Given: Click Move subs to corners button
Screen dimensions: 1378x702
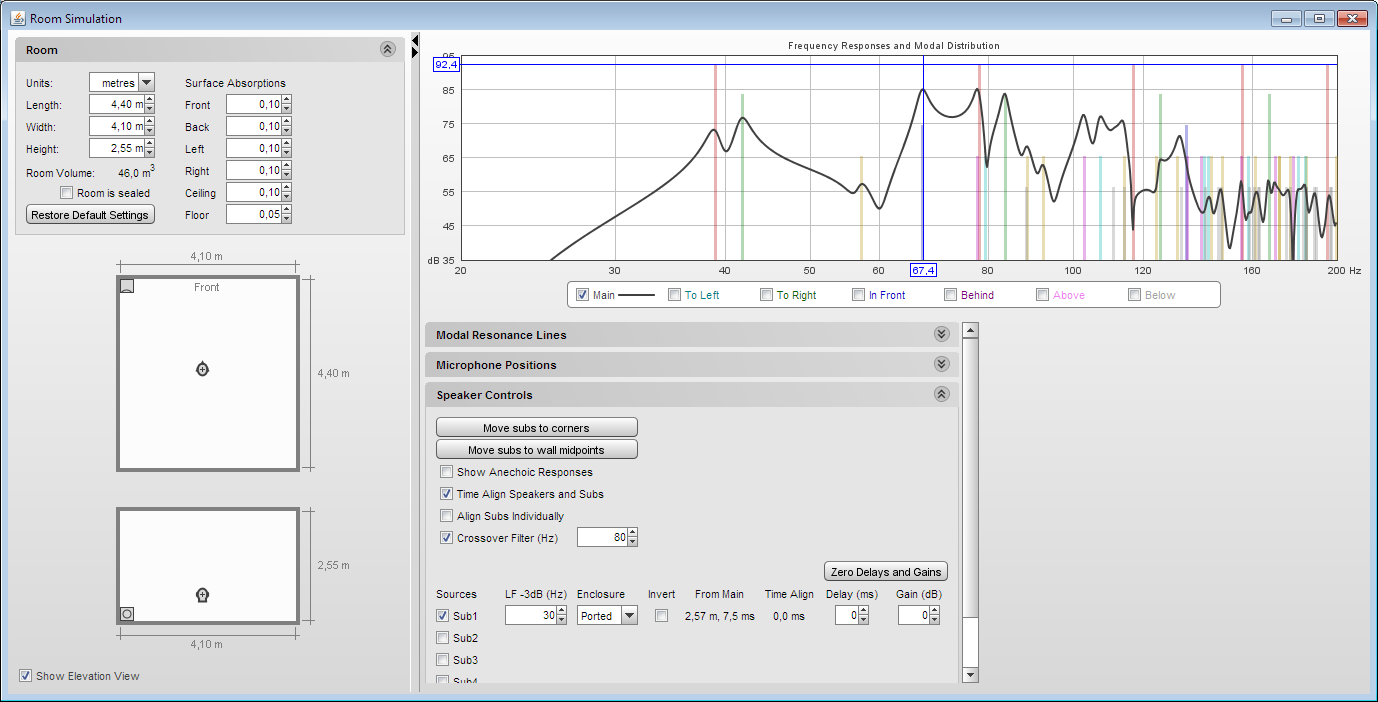Looking at the screenshot, I should coord(536,428).
